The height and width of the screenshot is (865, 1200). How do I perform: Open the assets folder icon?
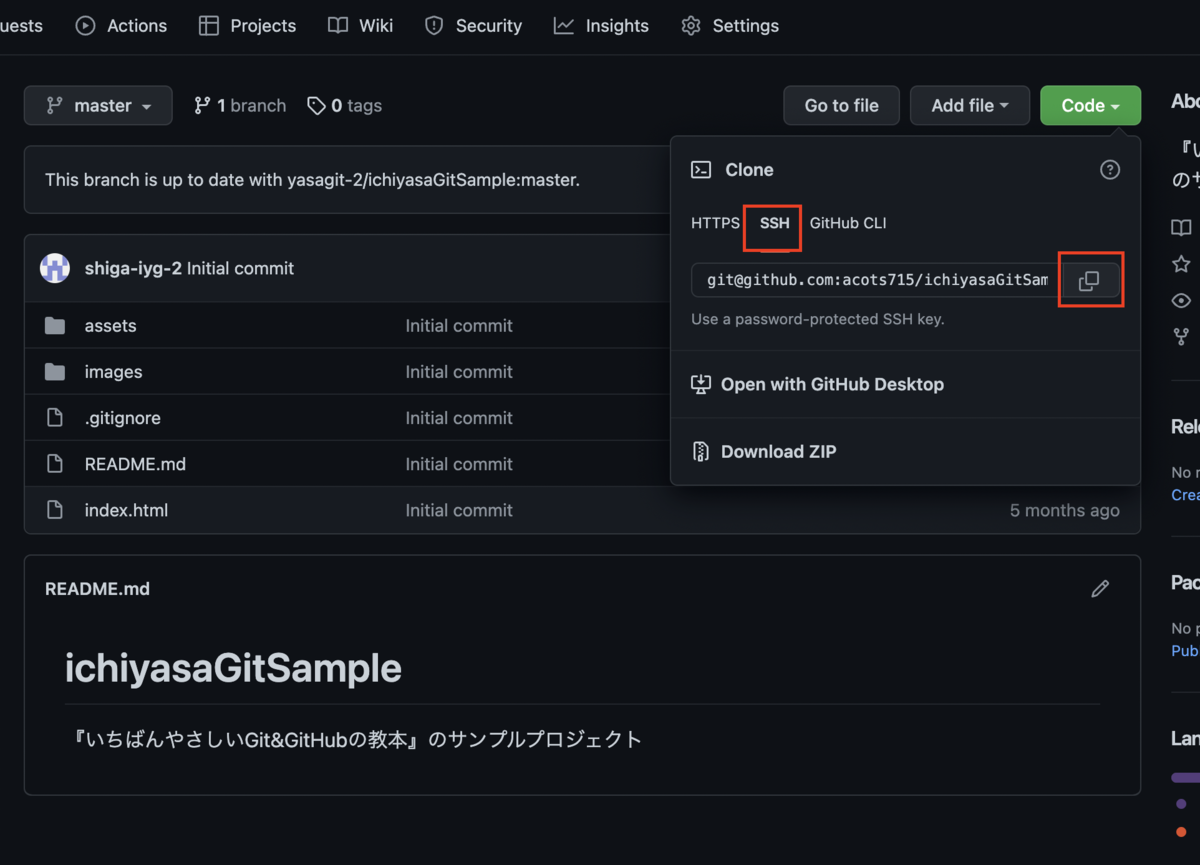point(55,325)
